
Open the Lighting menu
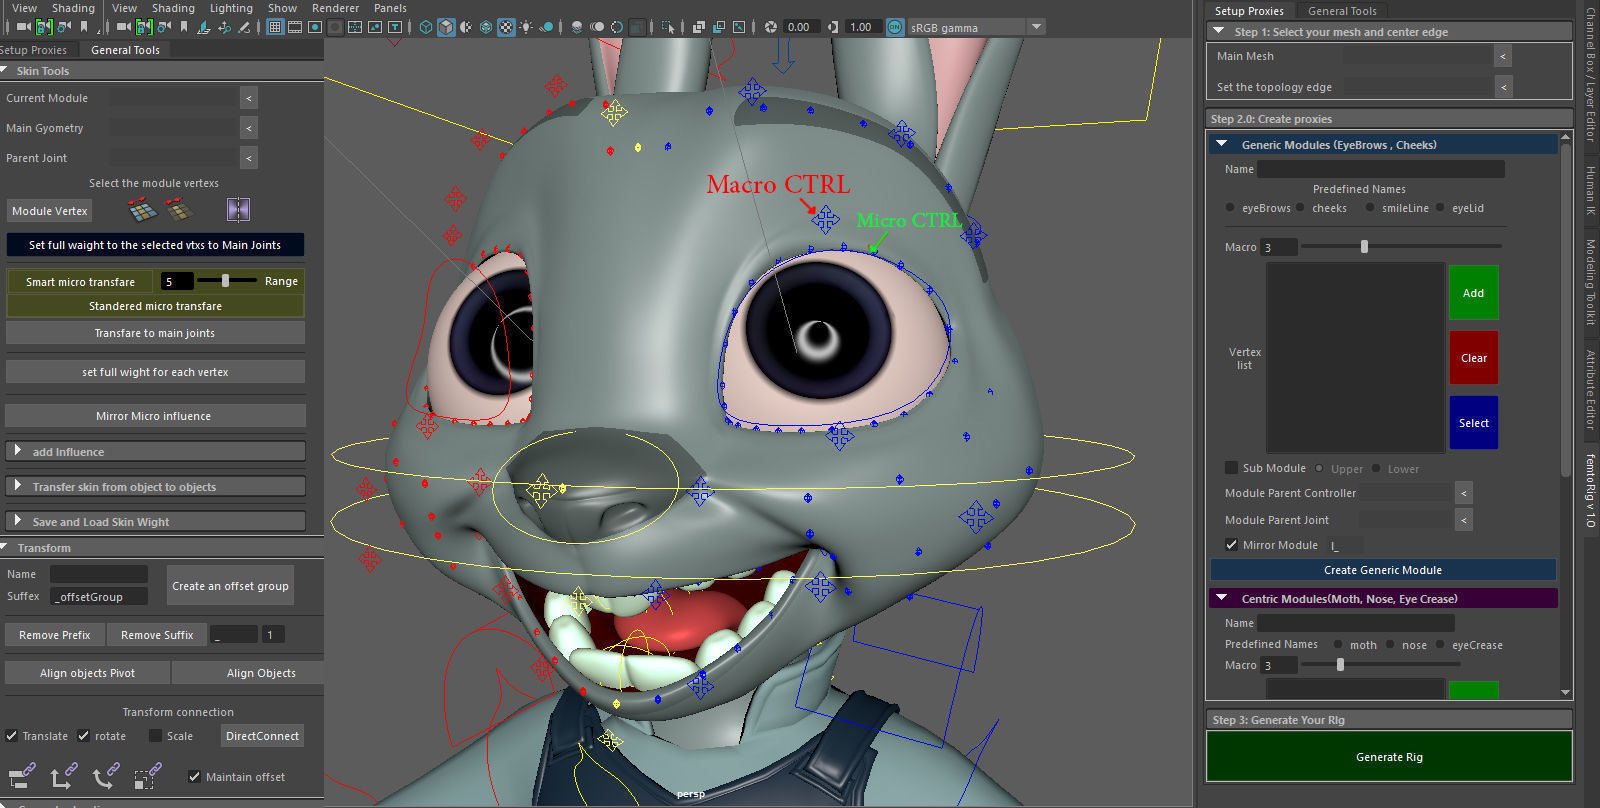click(x=231, y=8)
